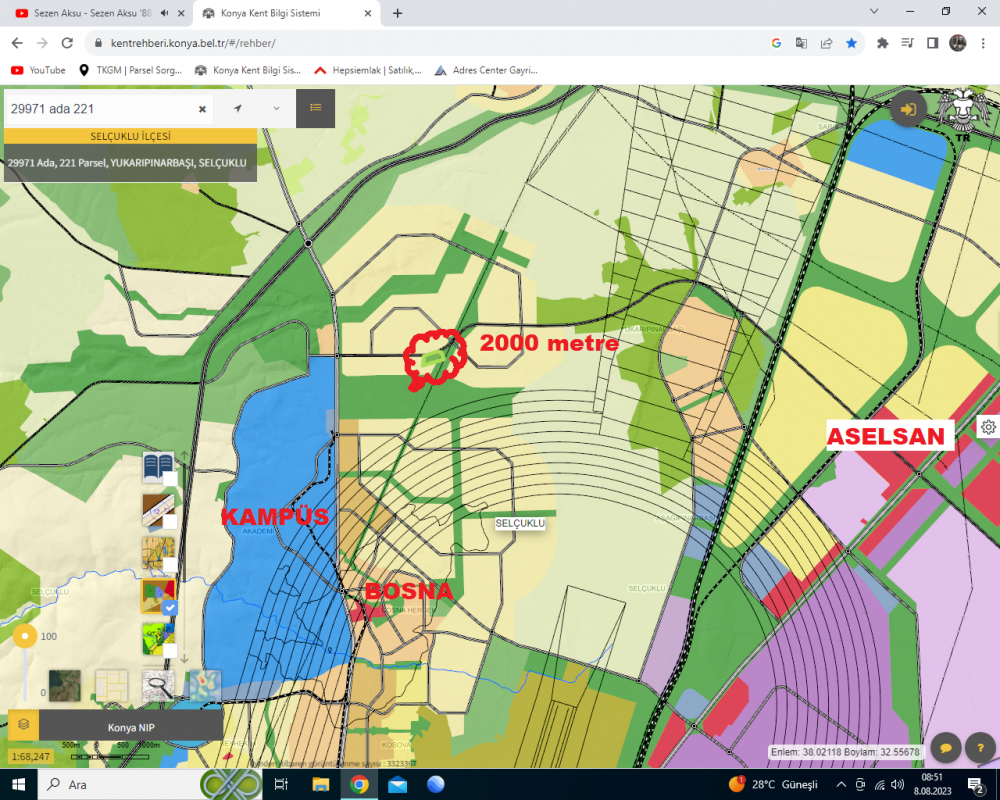Open the tab search chevron in title bar

(x=874, y=11)
